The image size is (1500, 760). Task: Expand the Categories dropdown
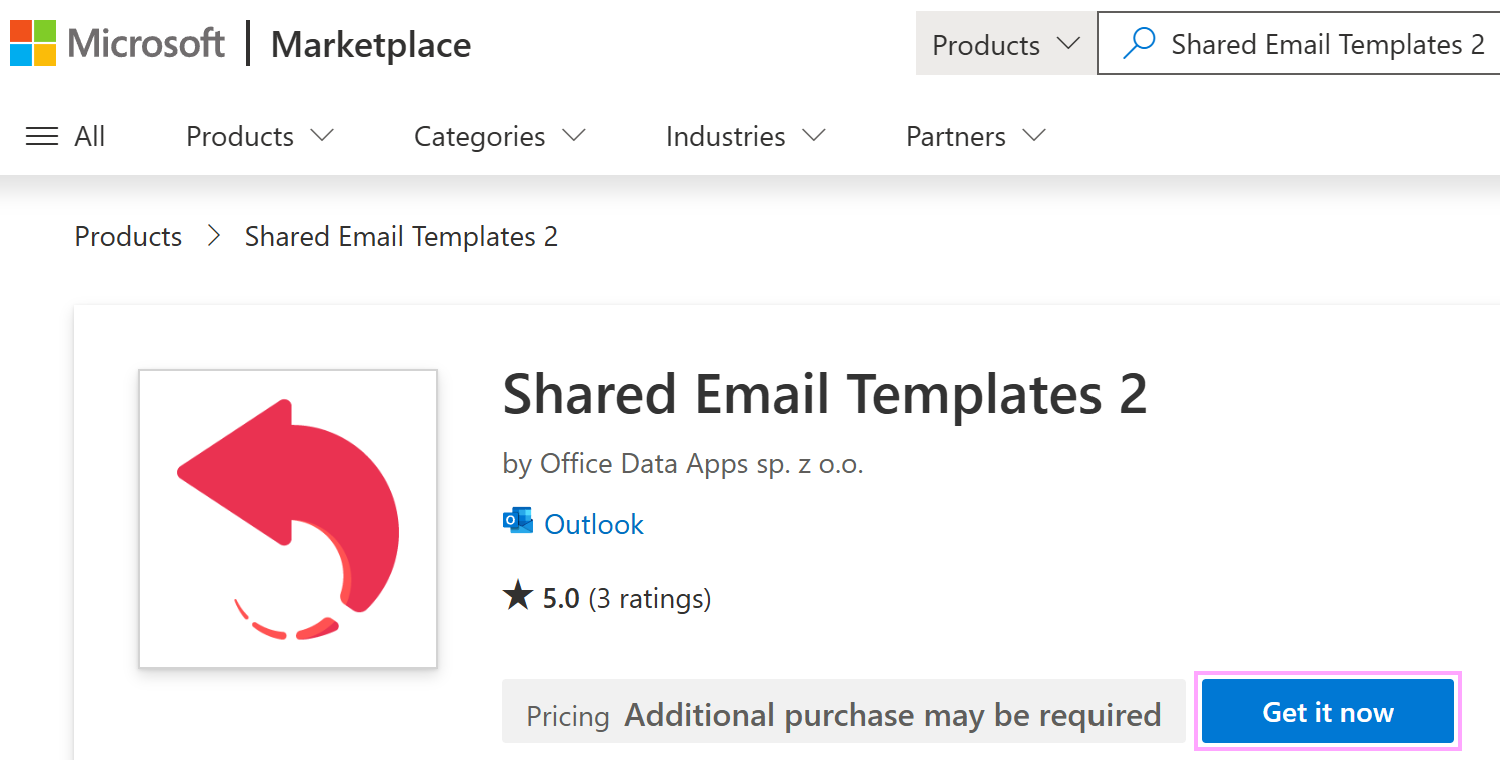coord(499,136)
